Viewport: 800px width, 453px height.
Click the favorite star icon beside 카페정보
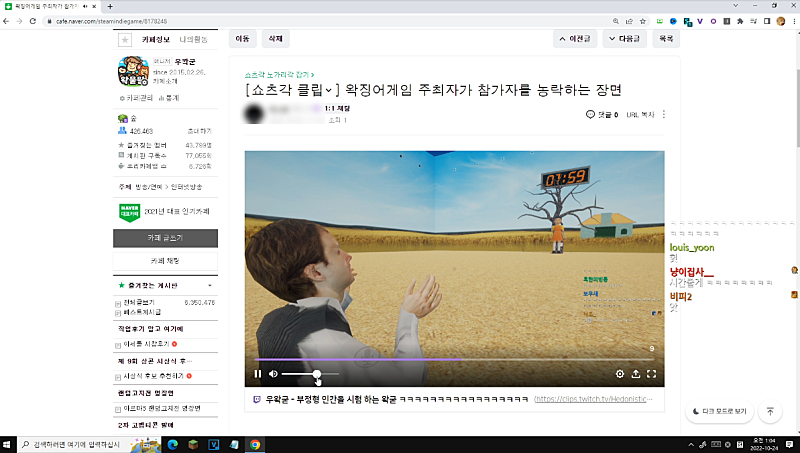point(124,40)
